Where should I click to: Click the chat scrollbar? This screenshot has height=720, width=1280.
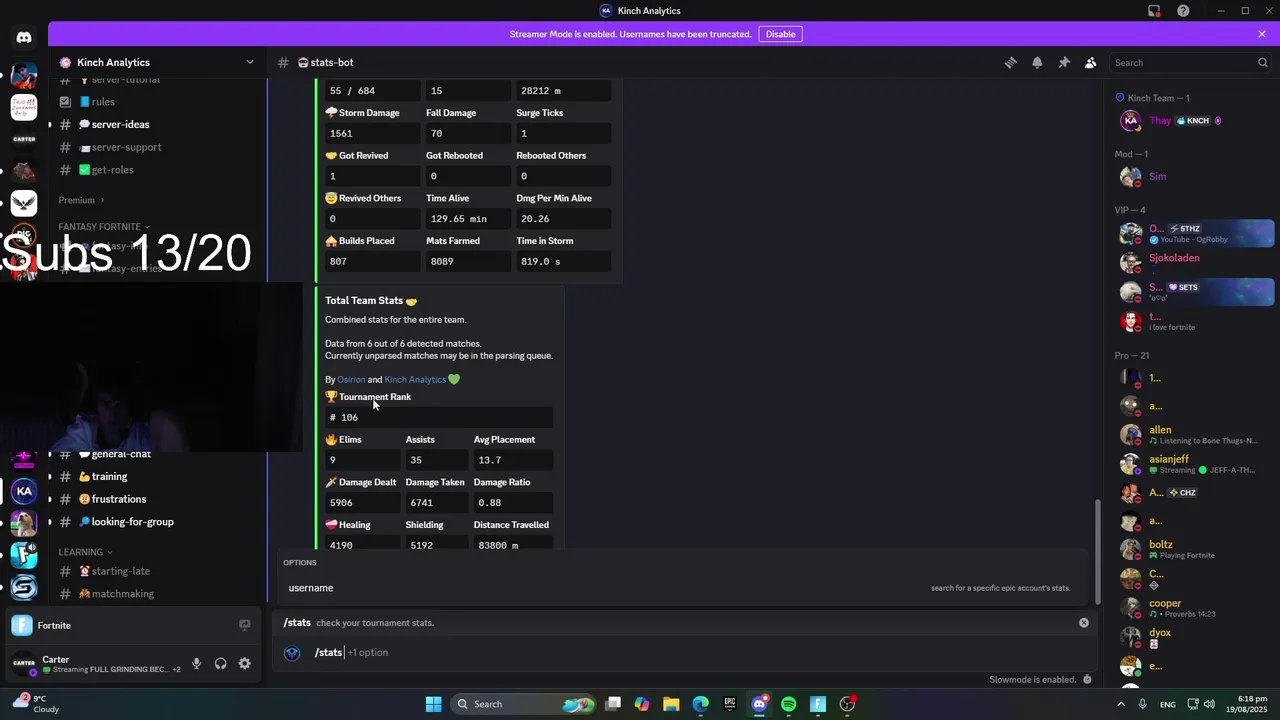pos(1098,550)
